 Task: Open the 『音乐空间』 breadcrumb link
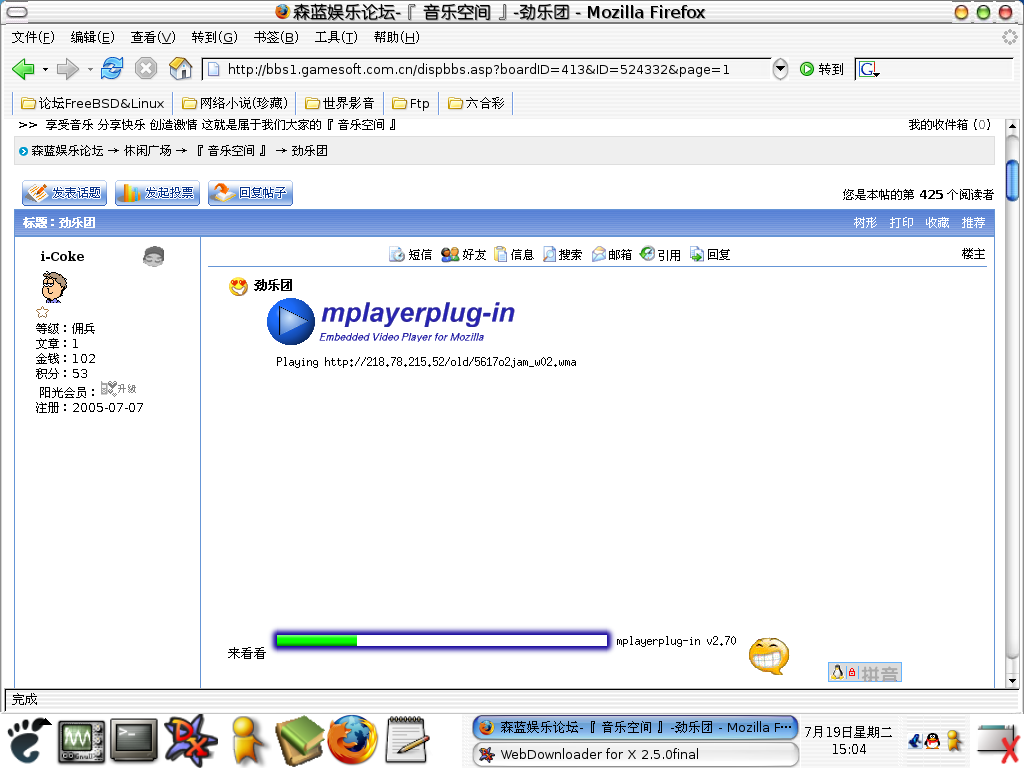point(231,151)
